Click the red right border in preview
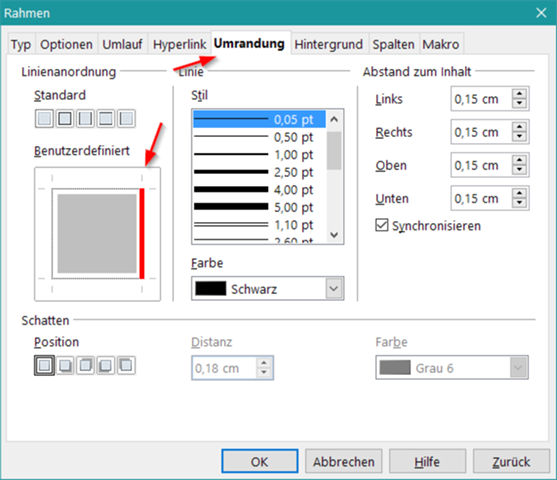Screen dimensions: 557x480 tap(142, 233)
